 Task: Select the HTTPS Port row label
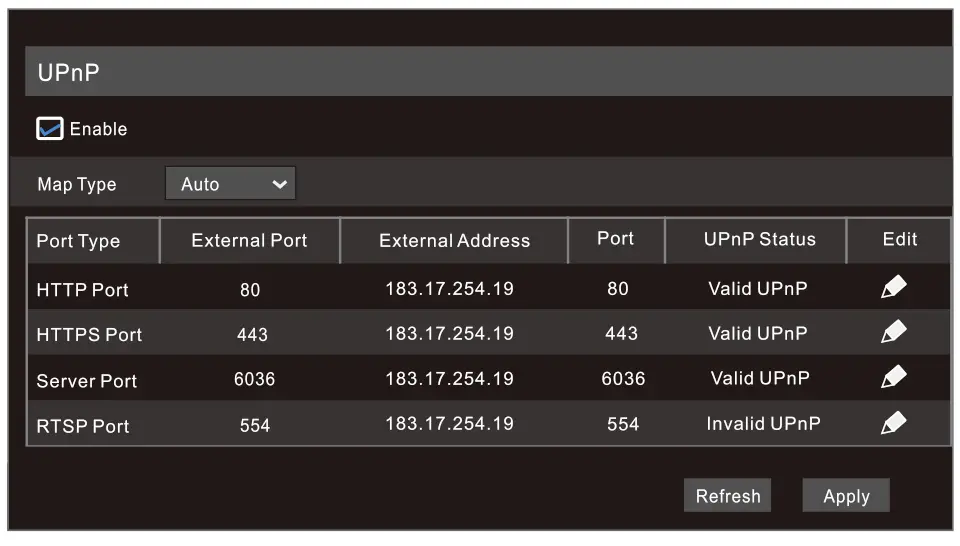click(89, 335)
